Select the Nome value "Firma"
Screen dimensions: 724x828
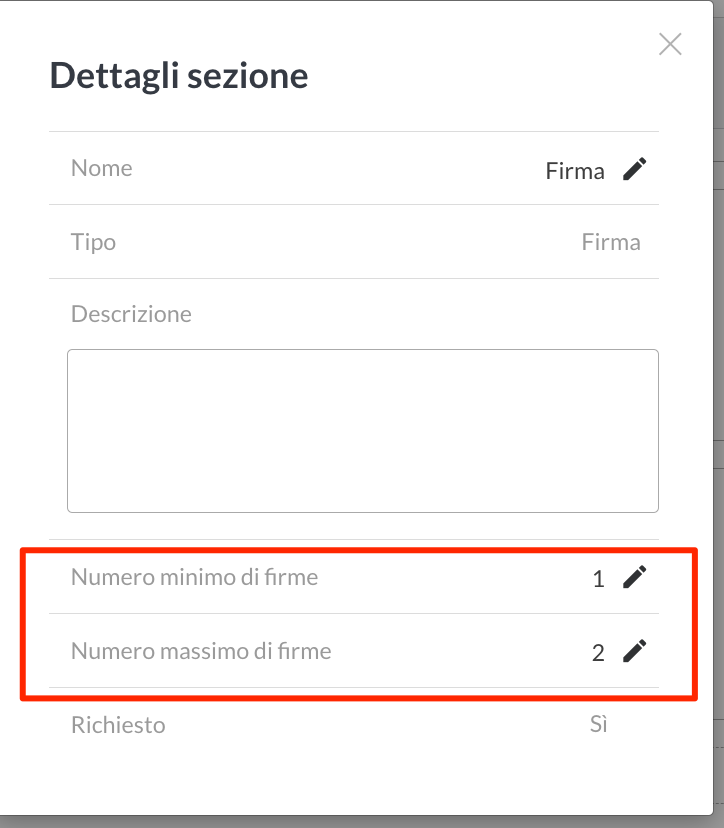click(575, 171)
